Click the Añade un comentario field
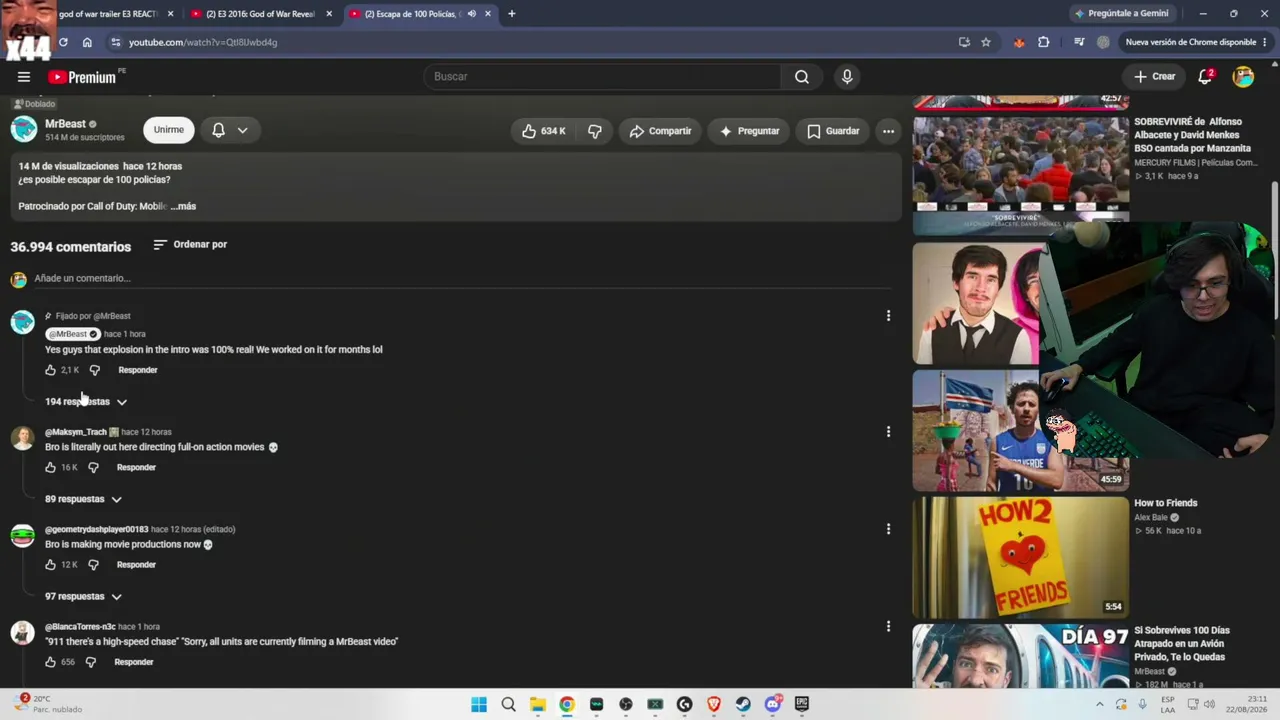1280x720 pixels. 460,279
